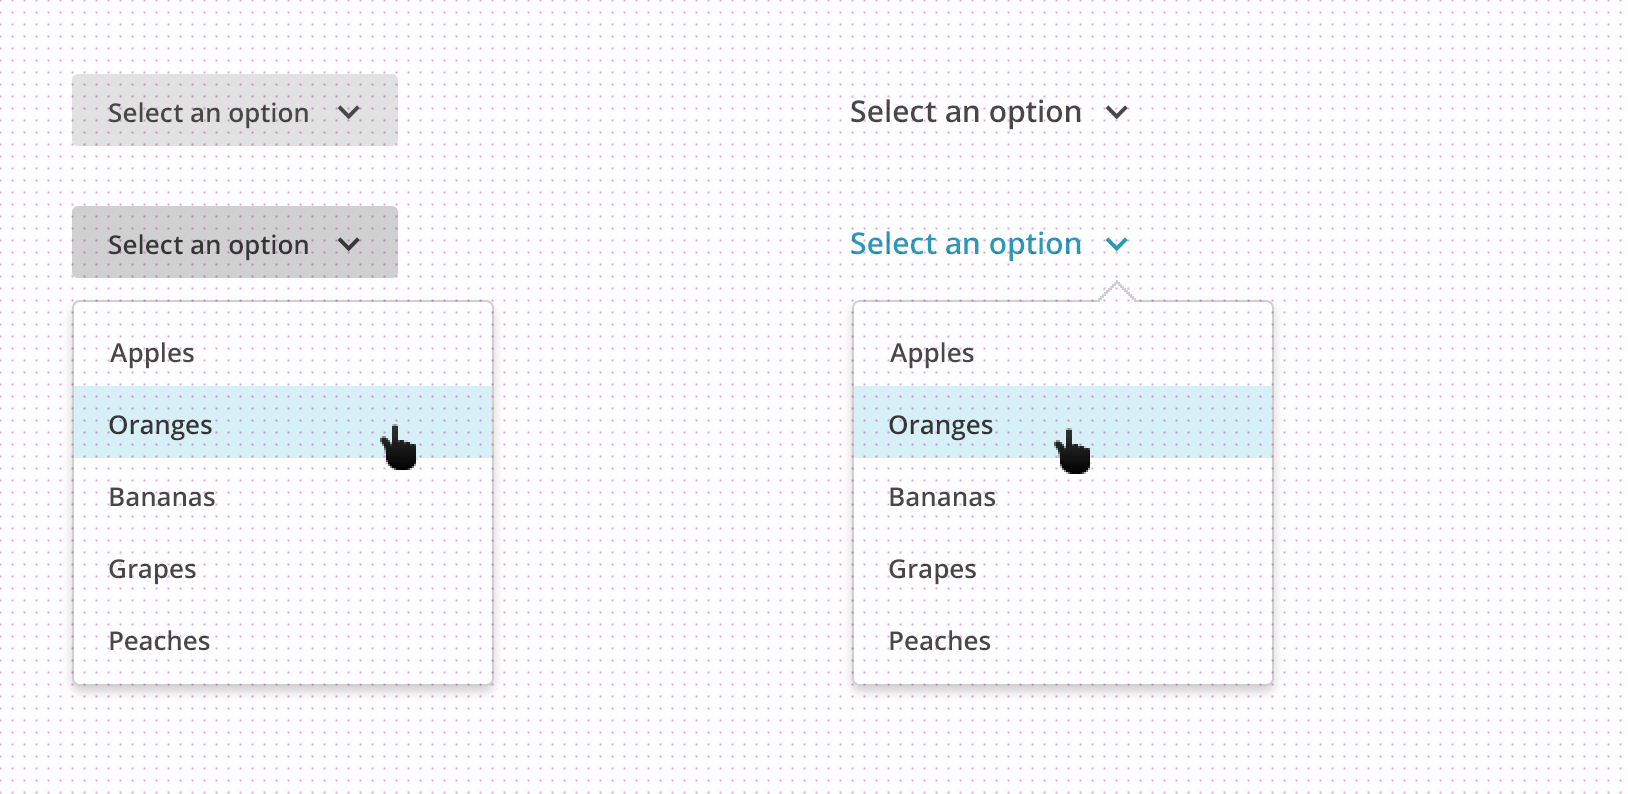Choose Apples in the left menu
This screenshot has height=794, width=1628.
pos(283,353)
